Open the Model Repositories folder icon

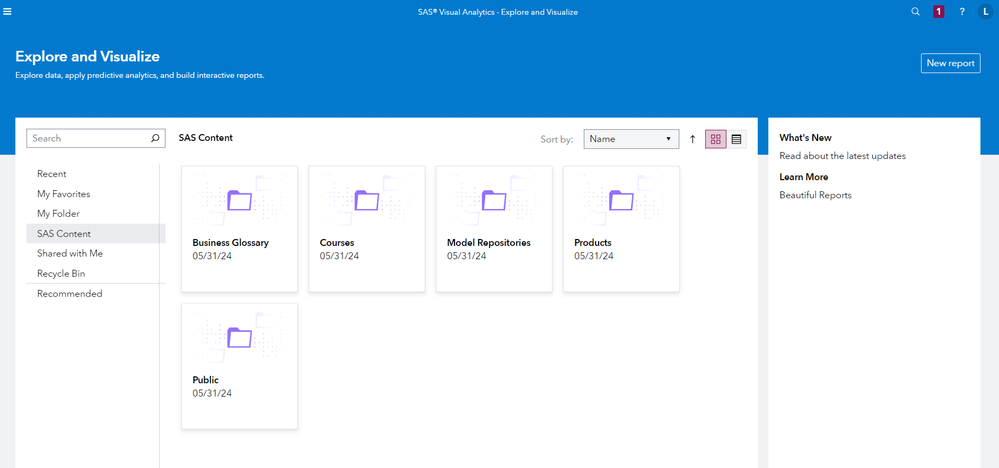[494, 201]
